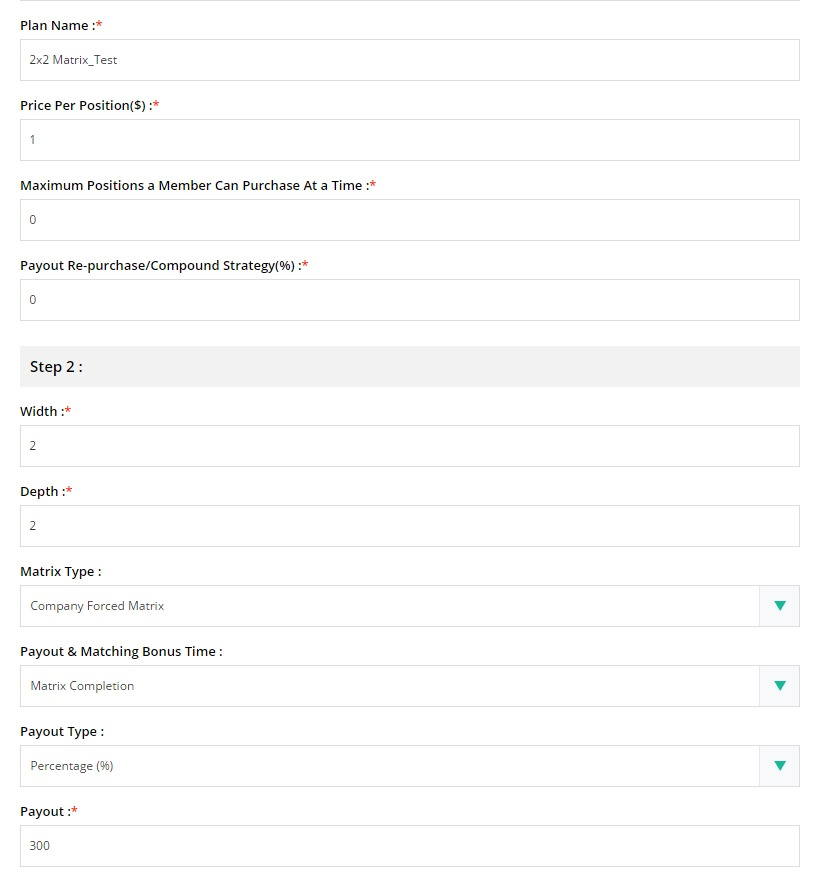Click the Re-purchase/Compound Strategy percentage field

[409, 300]
